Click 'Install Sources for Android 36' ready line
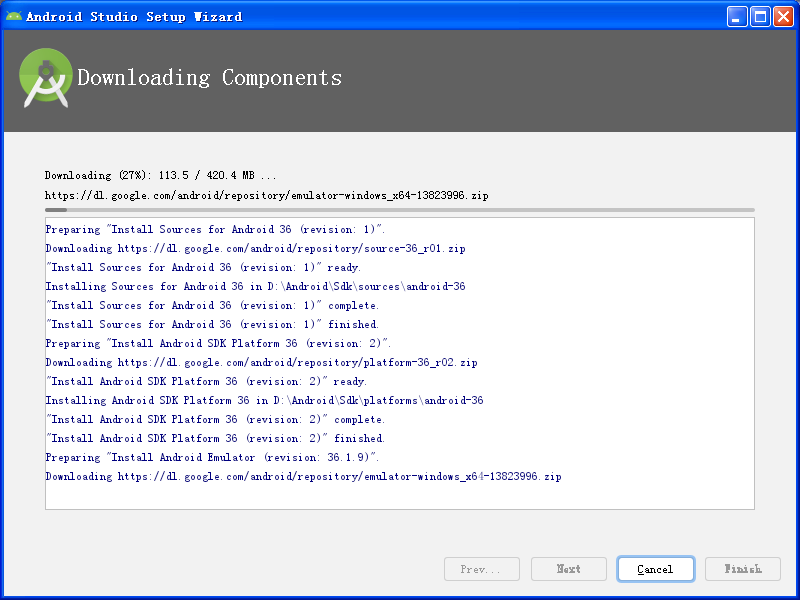The width and height of the screenshot is (800, 600). pos(204,267)
